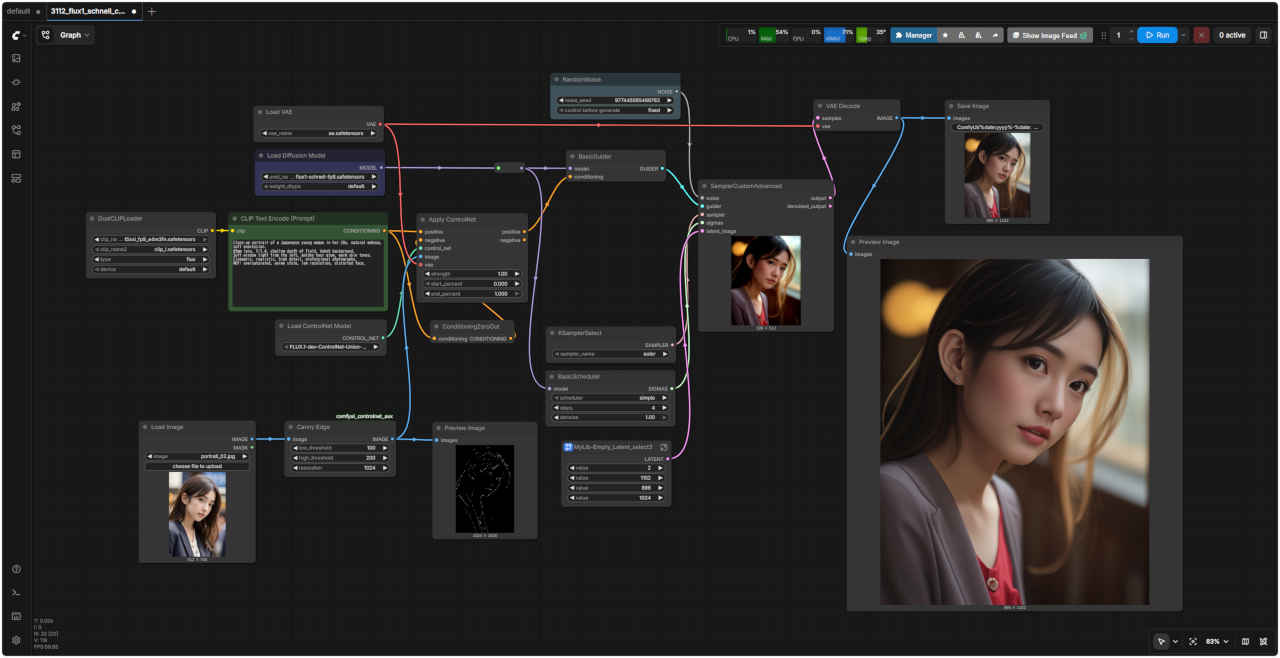
Task: Toggle the minimap icon at bottom right
Action: point(1245,641)
